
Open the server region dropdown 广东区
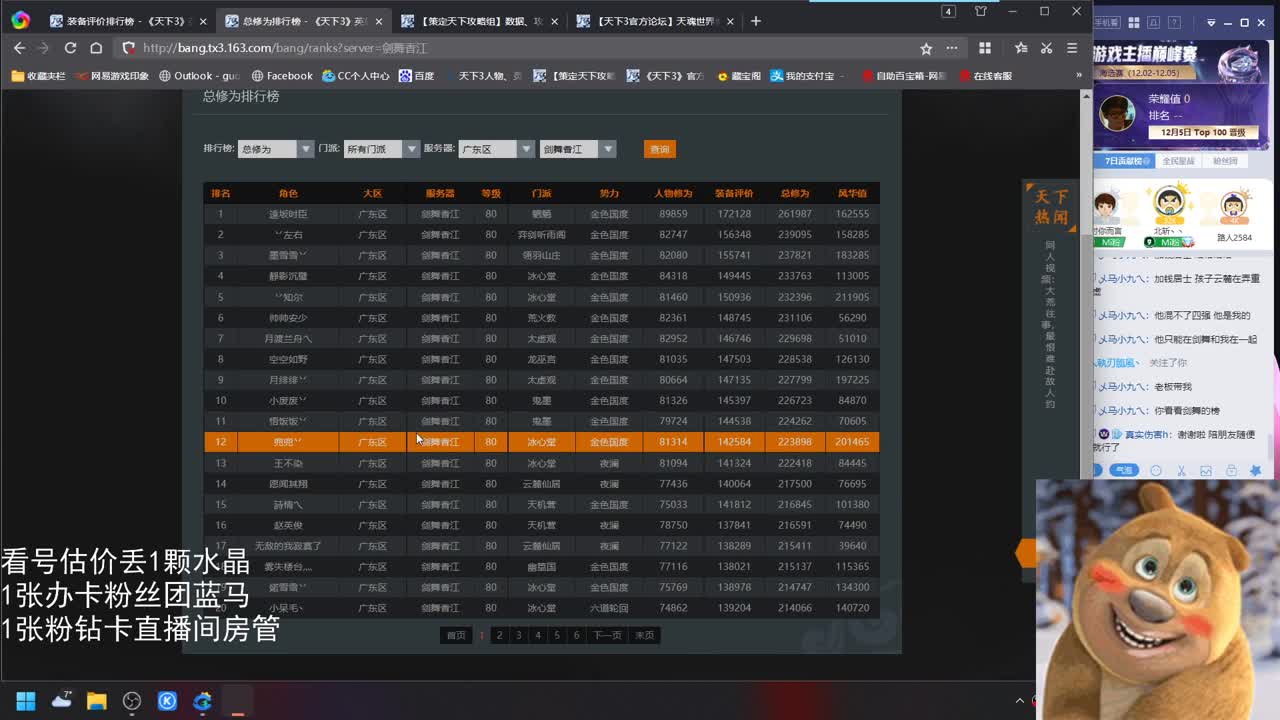pyautogui.click(x=496, y=149)
